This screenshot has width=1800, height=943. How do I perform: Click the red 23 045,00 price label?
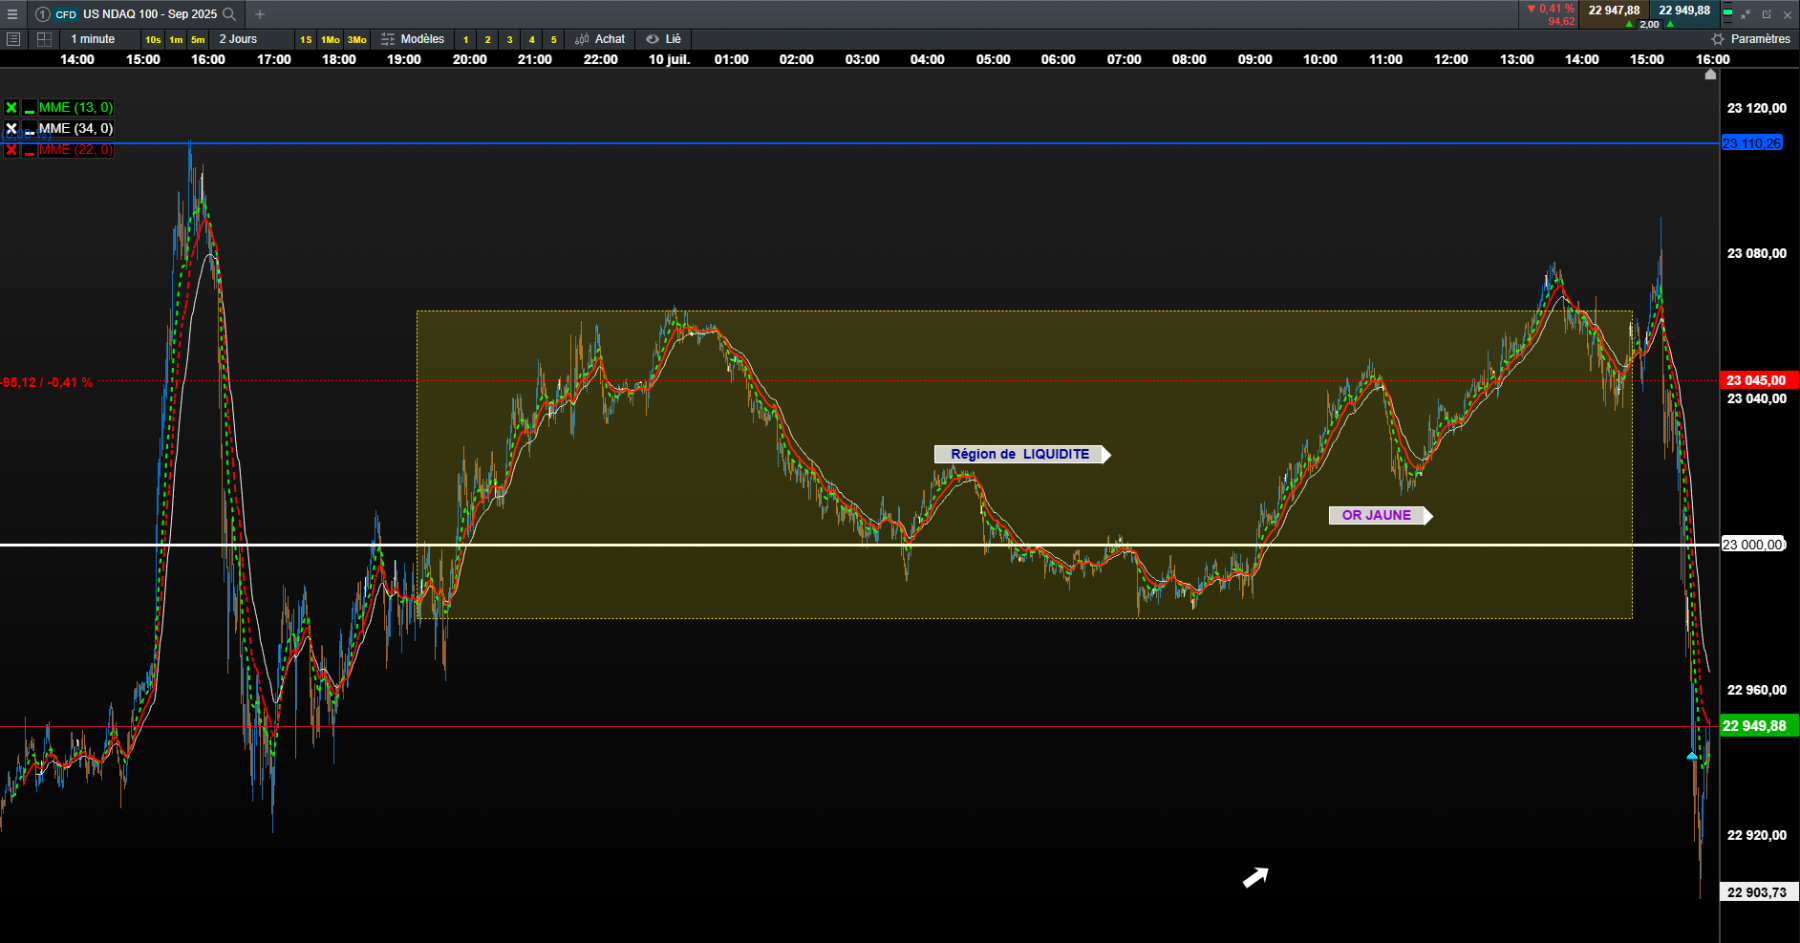point(1758,380)
